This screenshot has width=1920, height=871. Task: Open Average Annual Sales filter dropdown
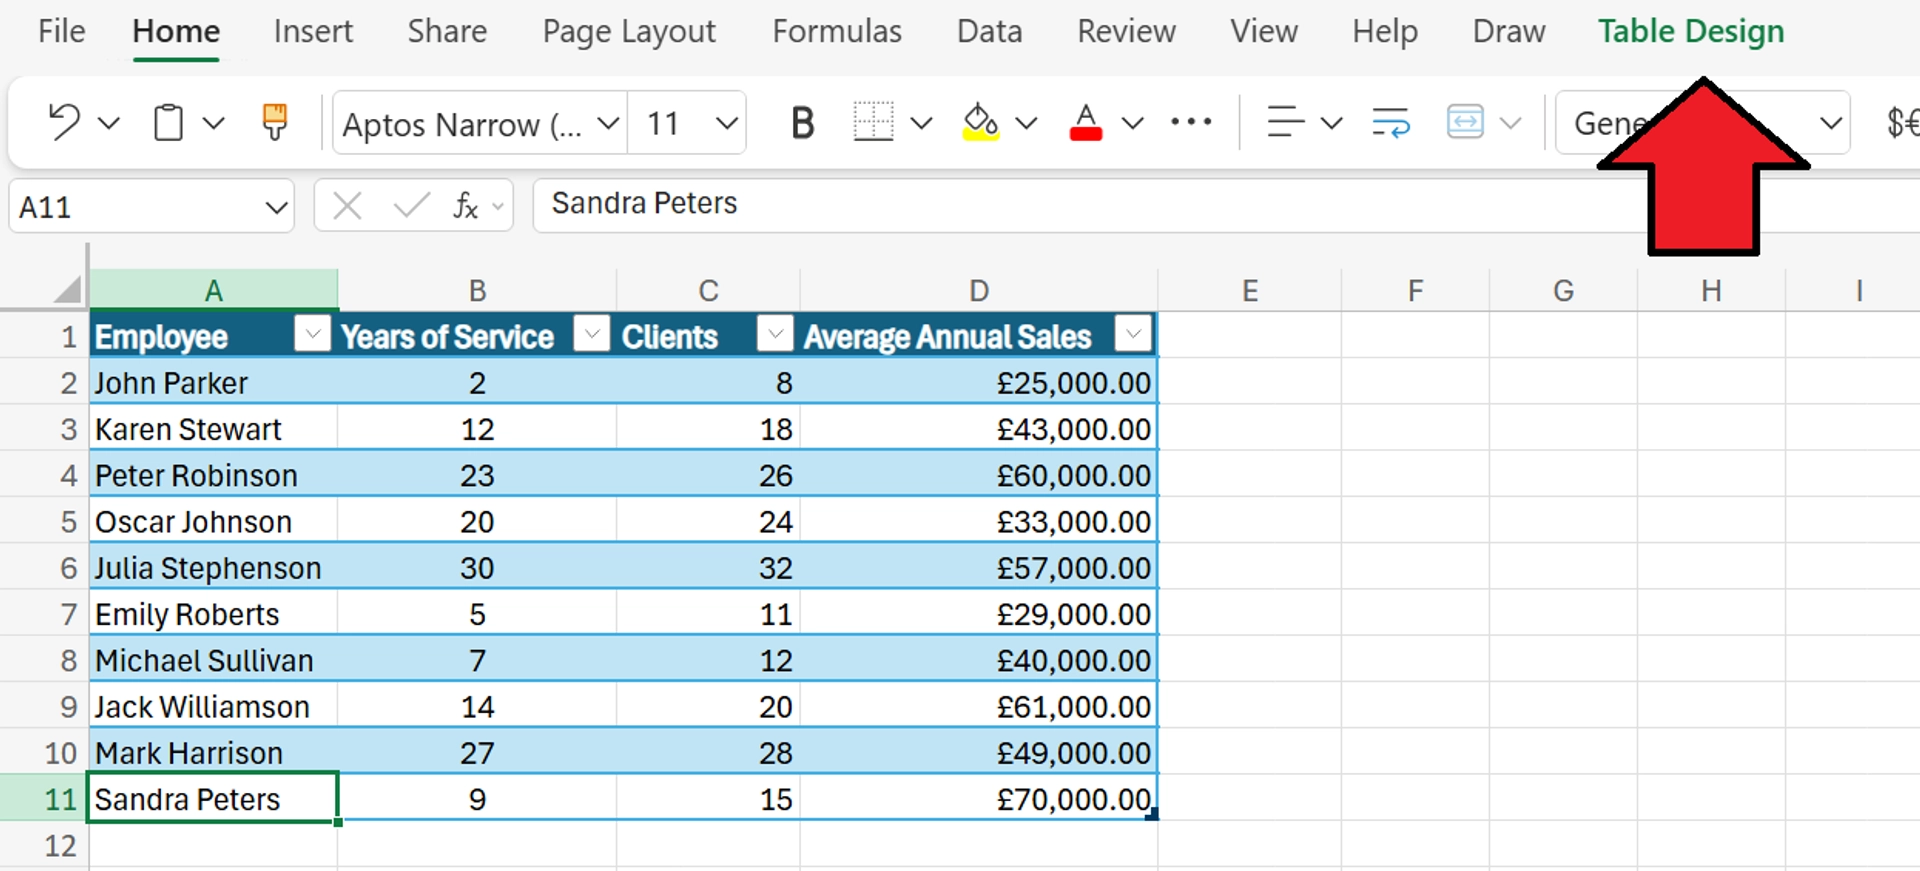tap(1133, 334)
